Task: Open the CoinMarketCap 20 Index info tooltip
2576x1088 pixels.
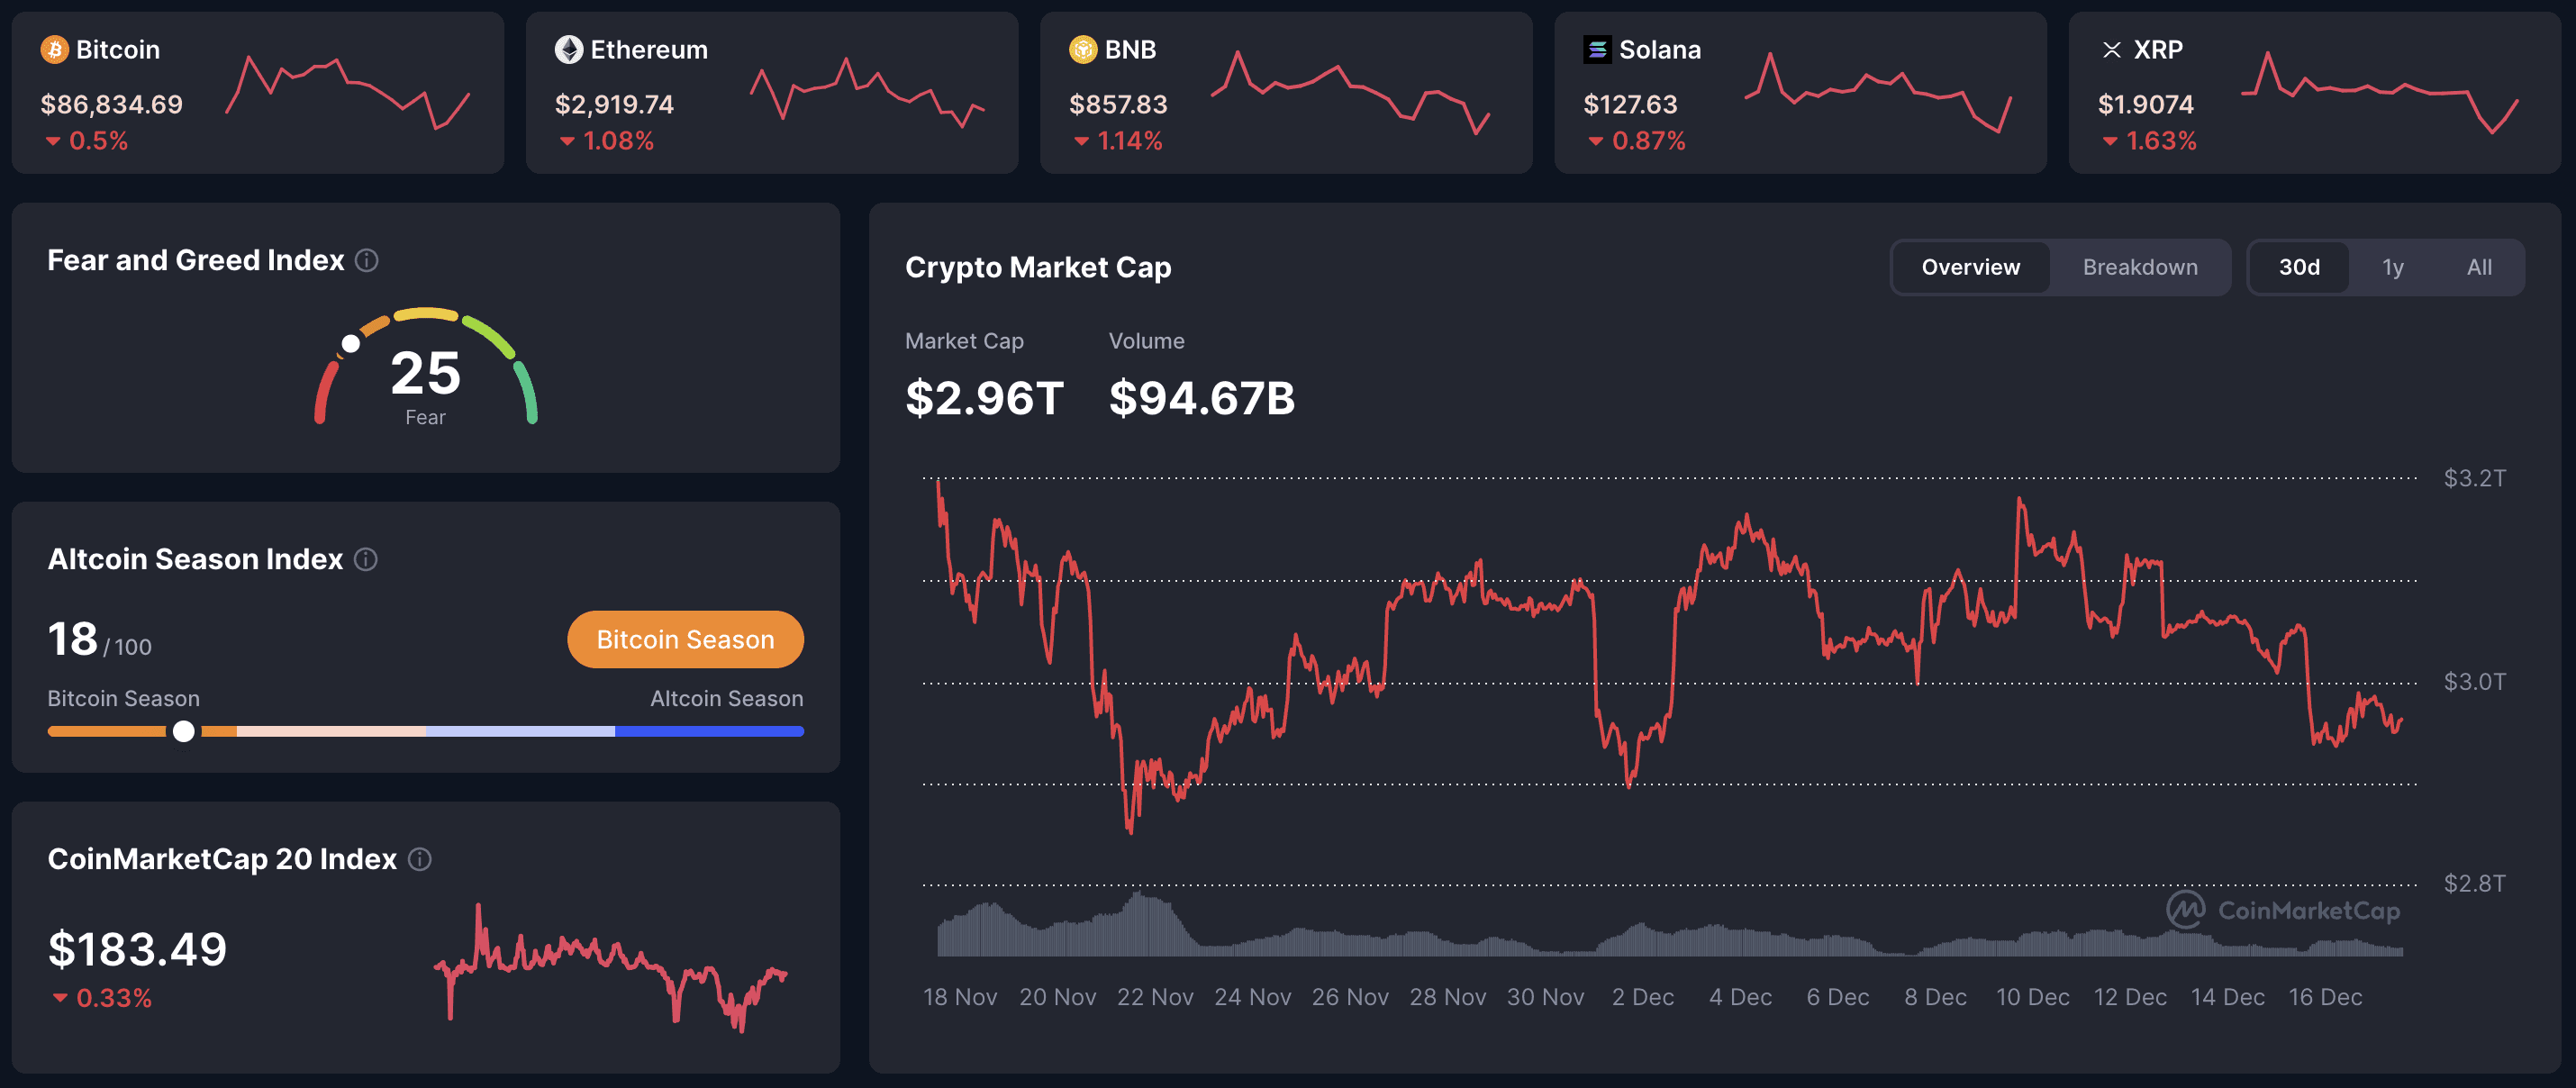Action: (x=420, y=858)
